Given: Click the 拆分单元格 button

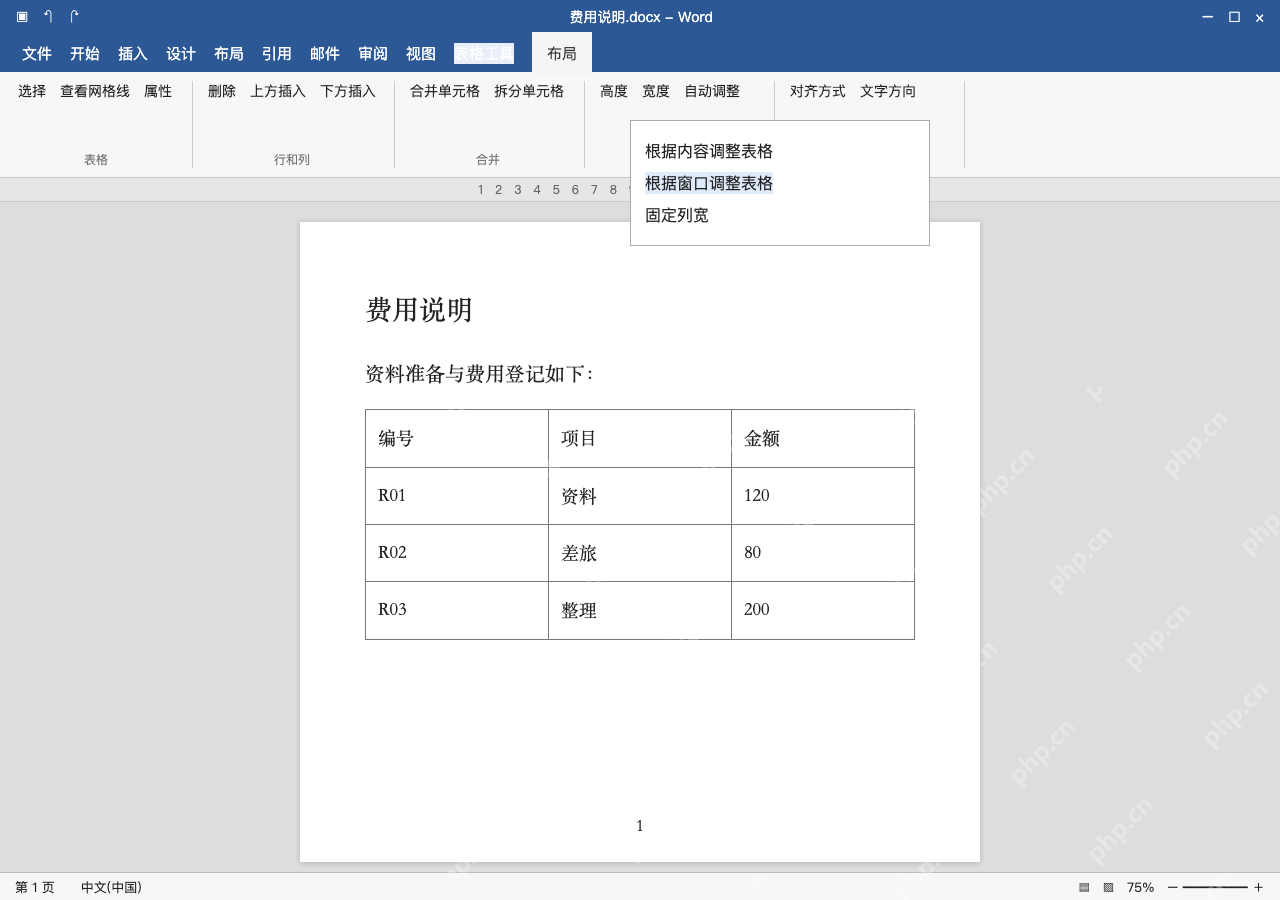Looking at the screenshot, I should point(529,91).
